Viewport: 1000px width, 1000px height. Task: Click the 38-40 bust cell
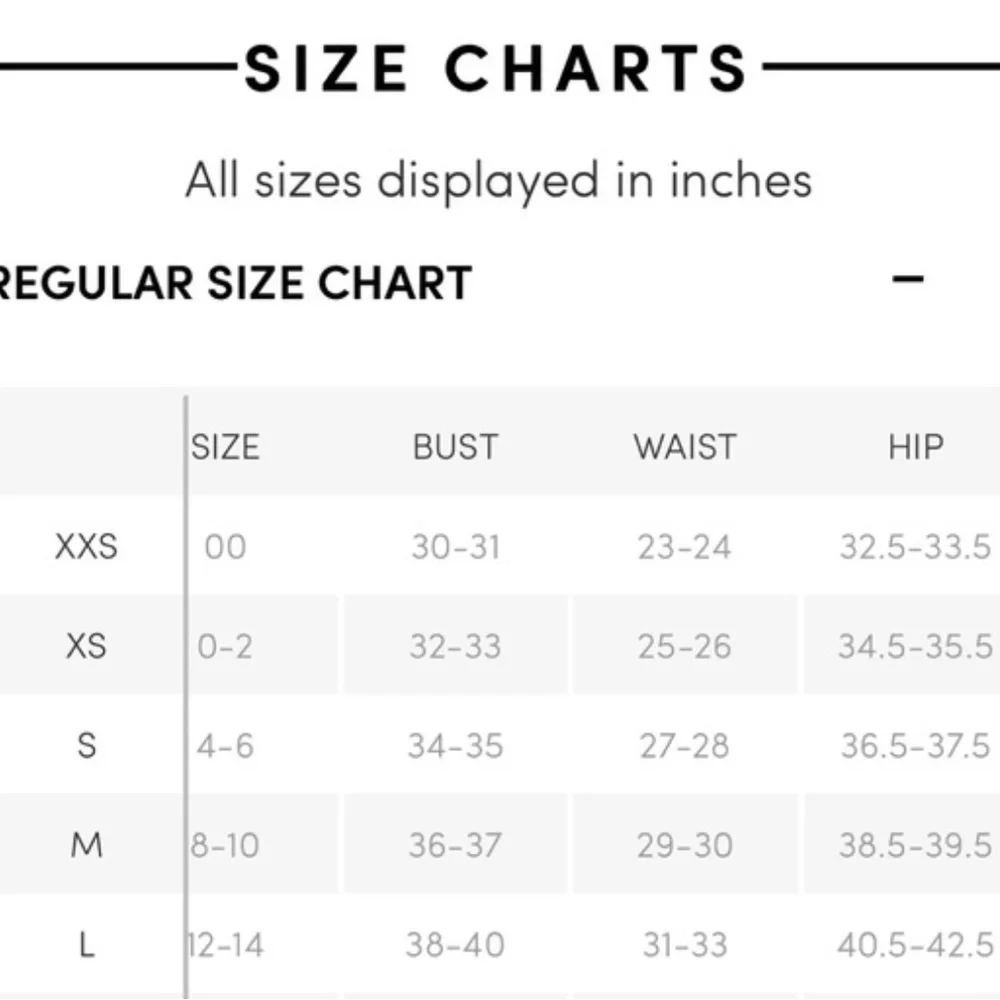coord(455,945)
